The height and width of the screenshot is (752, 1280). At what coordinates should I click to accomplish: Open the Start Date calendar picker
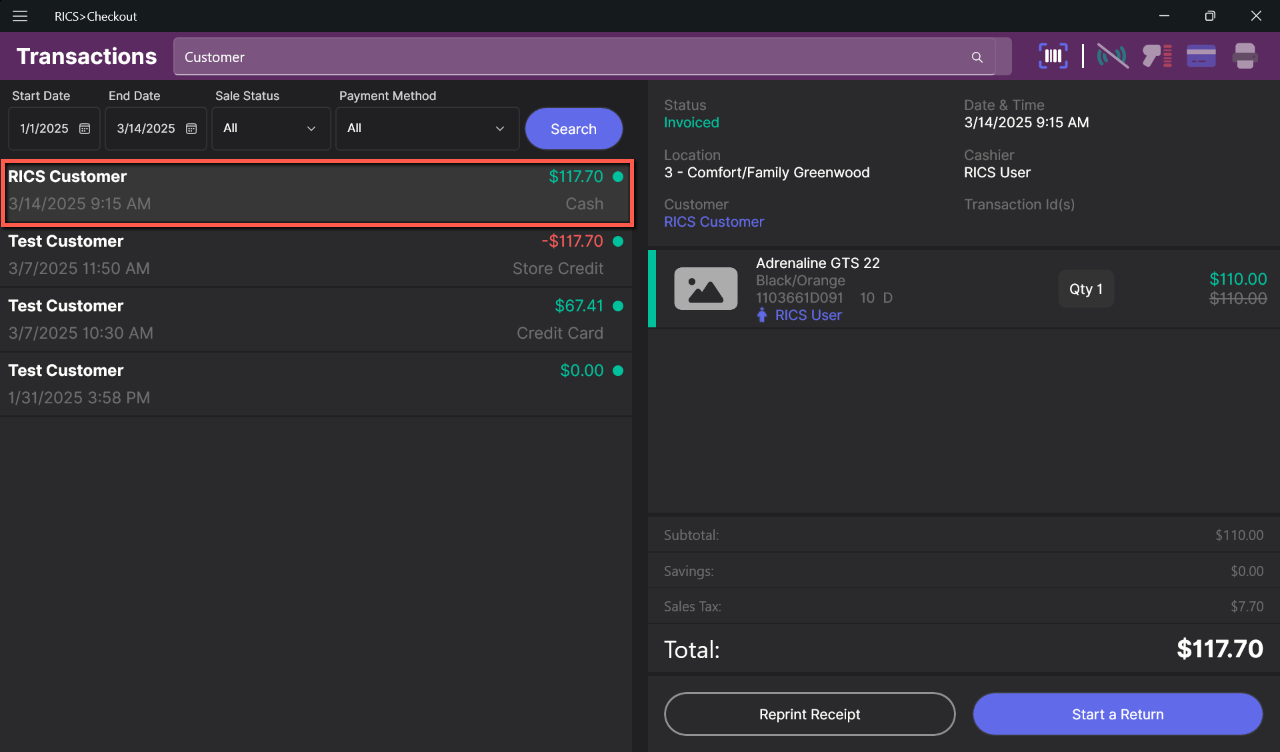click(x=85, y=129)
